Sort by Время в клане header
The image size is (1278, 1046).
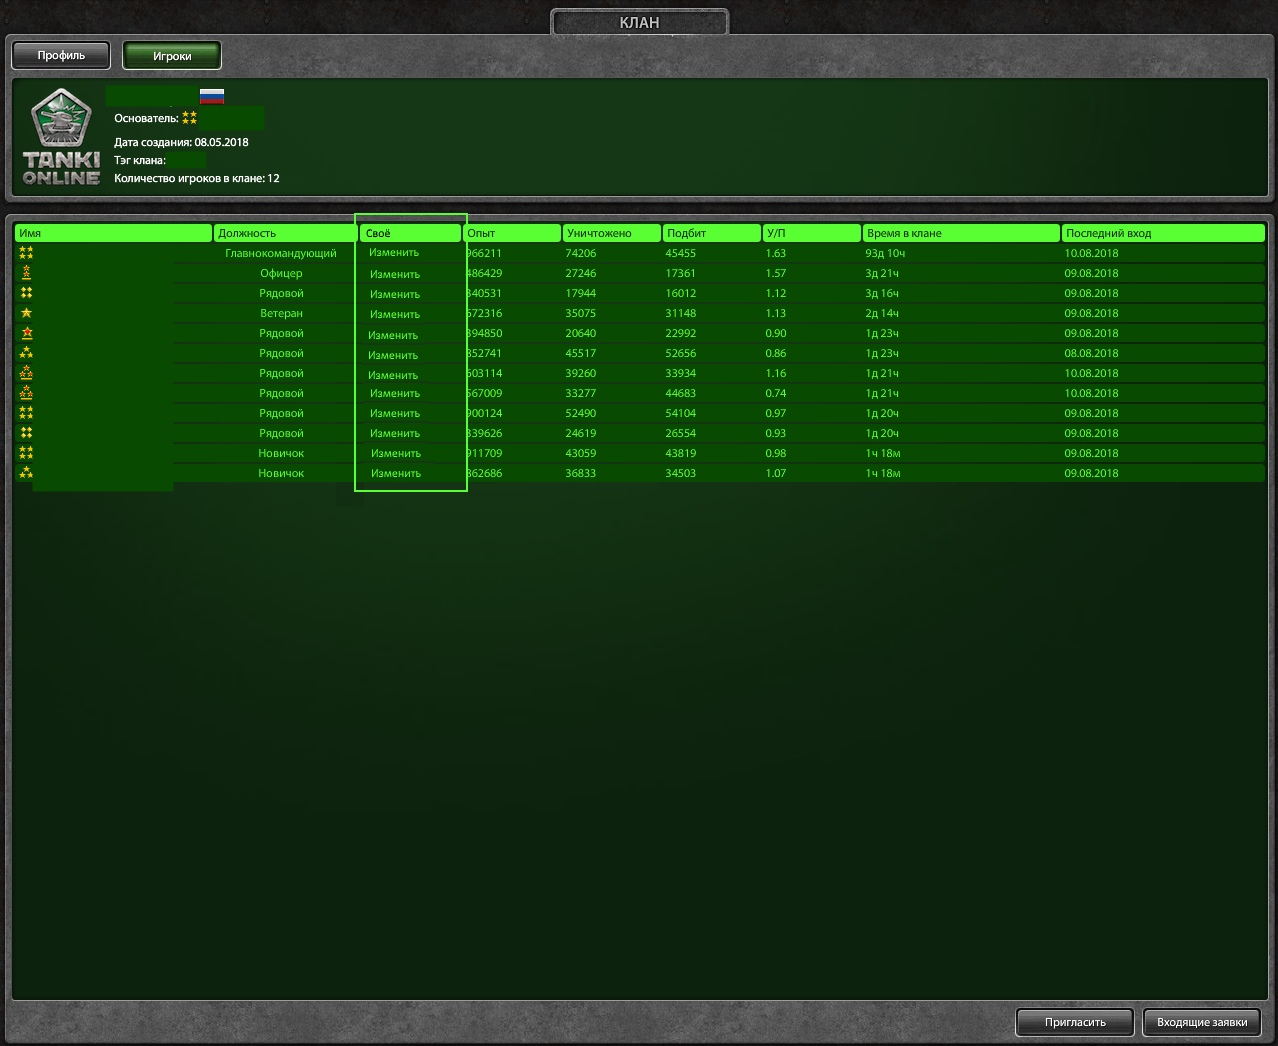pos(961,233)
